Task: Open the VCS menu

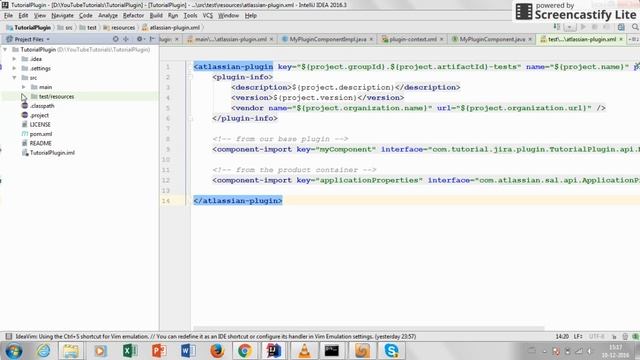Action: (x=208, y=16)
